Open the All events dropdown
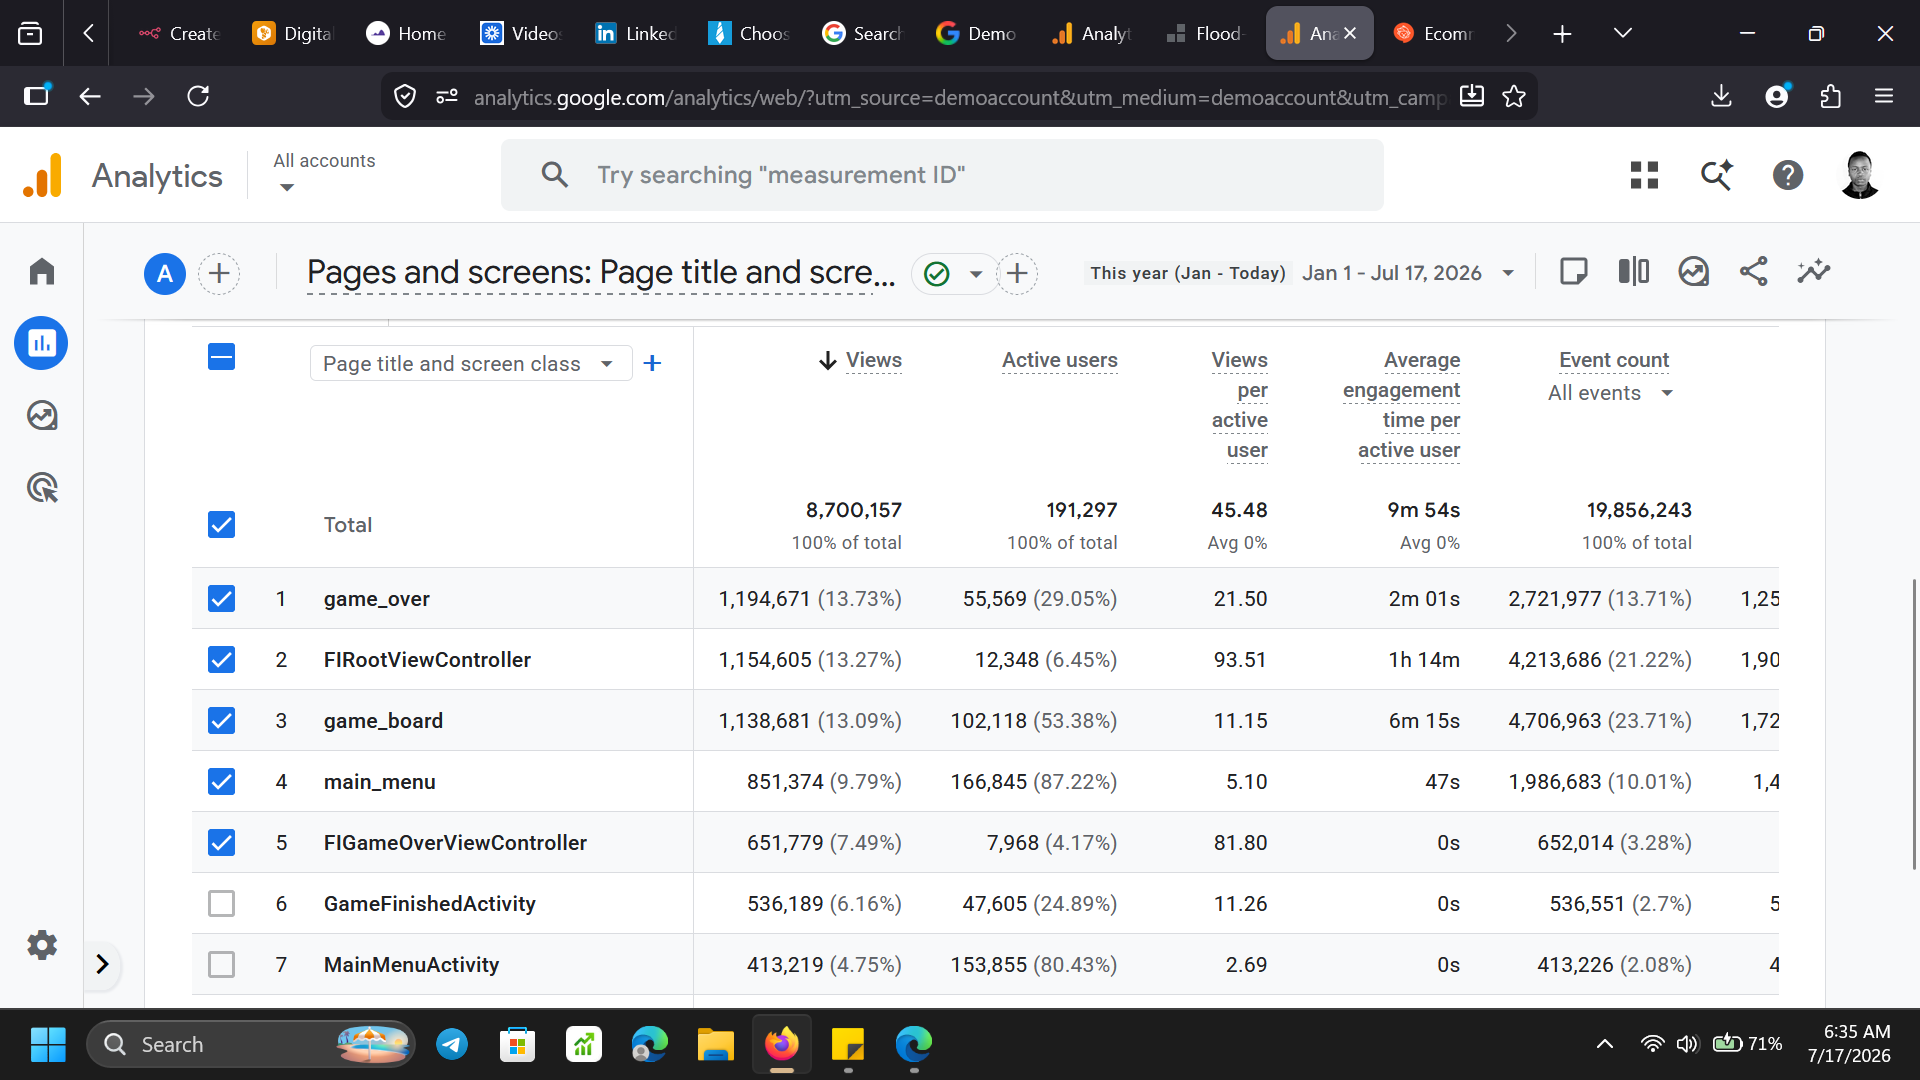 pos(1610,393)
